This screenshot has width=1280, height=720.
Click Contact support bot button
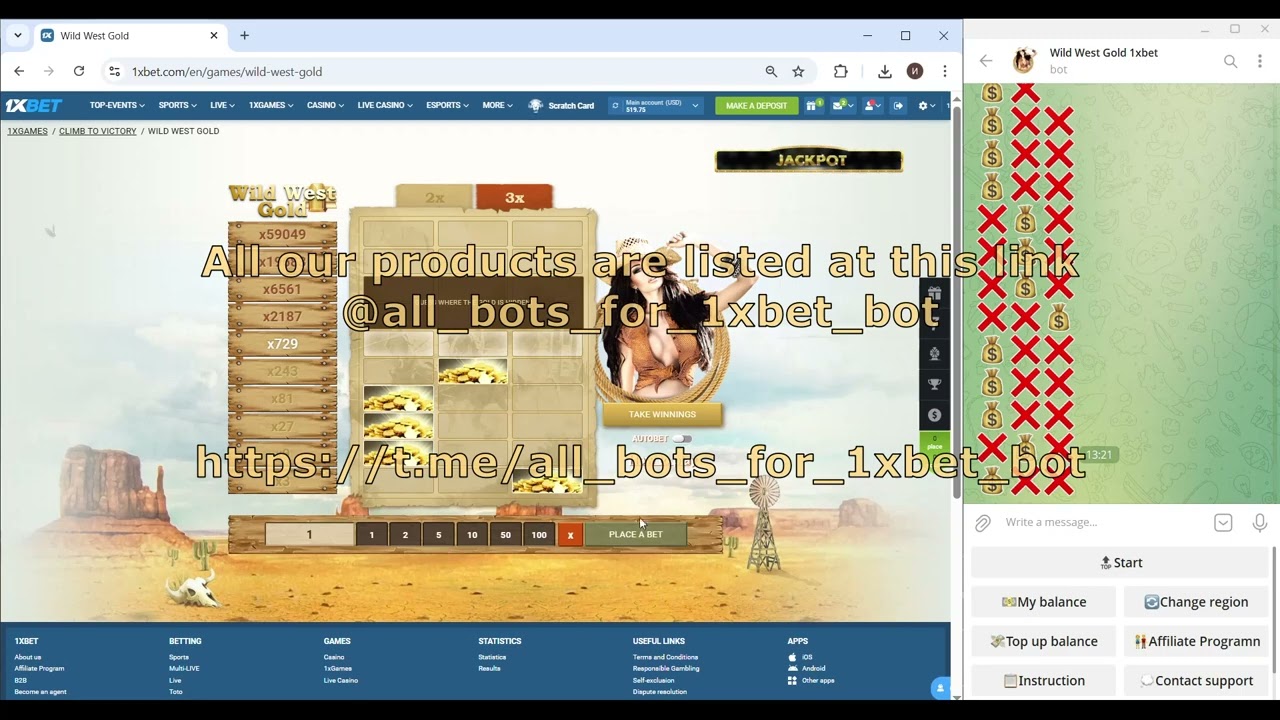[x=1196, y=681]
